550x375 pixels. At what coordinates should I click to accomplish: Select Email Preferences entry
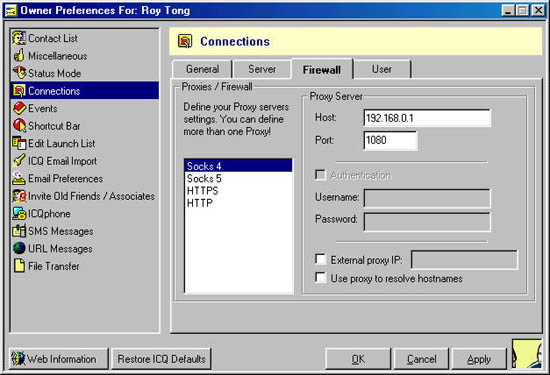point(66,178)
